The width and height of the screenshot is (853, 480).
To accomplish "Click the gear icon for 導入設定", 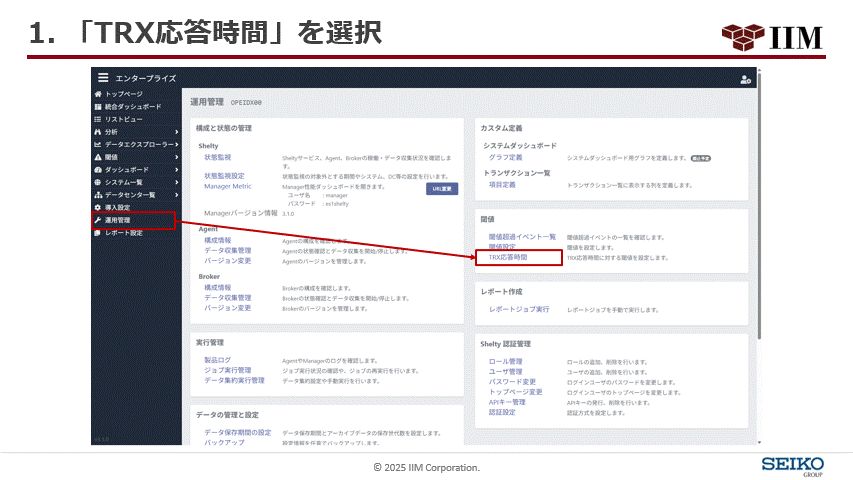I will [x=98, y=207].
